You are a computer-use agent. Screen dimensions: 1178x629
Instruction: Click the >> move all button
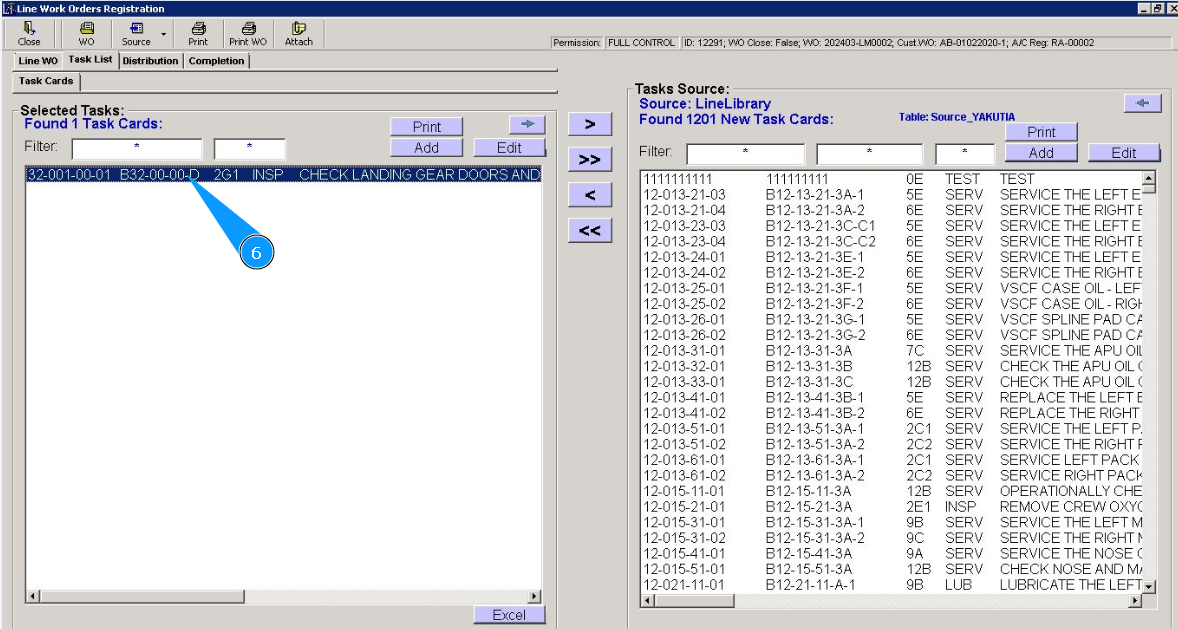pos(590,159)
